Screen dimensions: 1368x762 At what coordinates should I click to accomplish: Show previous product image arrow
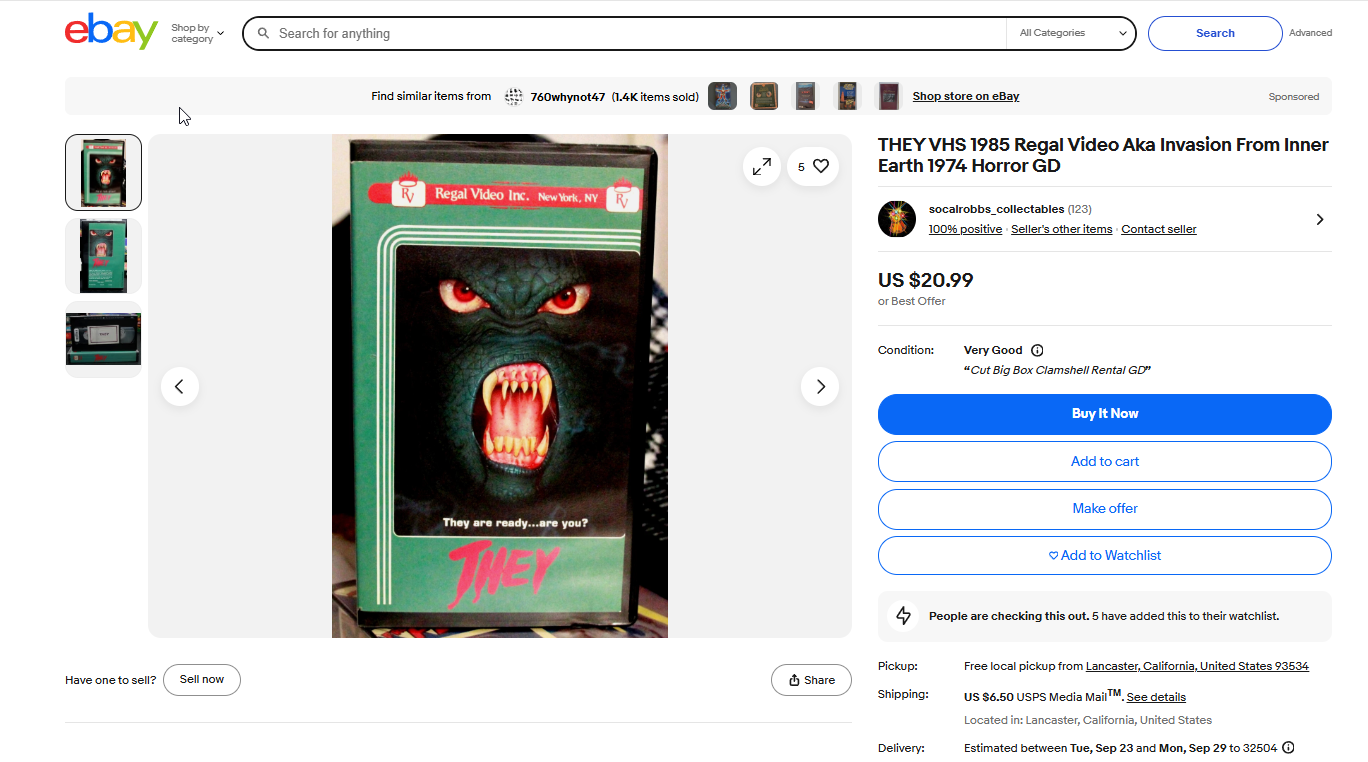pos(180,386)
